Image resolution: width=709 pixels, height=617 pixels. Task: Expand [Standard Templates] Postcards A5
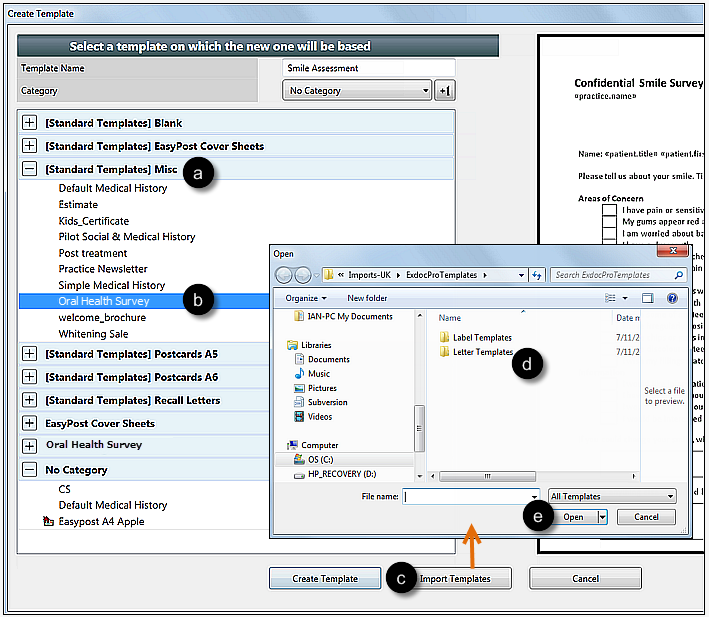tap(29, 353)
